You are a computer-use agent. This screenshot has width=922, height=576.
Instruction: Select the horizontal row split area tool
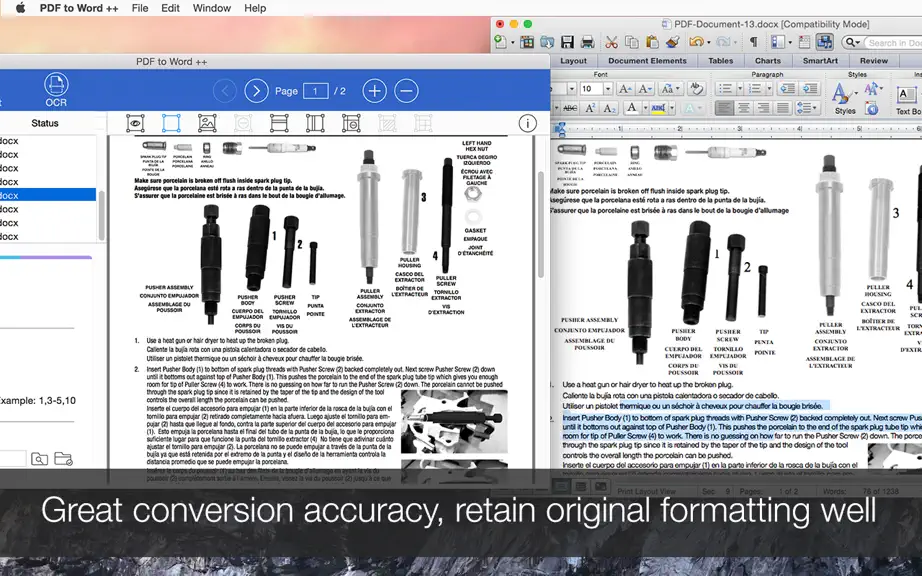point(279,123)
